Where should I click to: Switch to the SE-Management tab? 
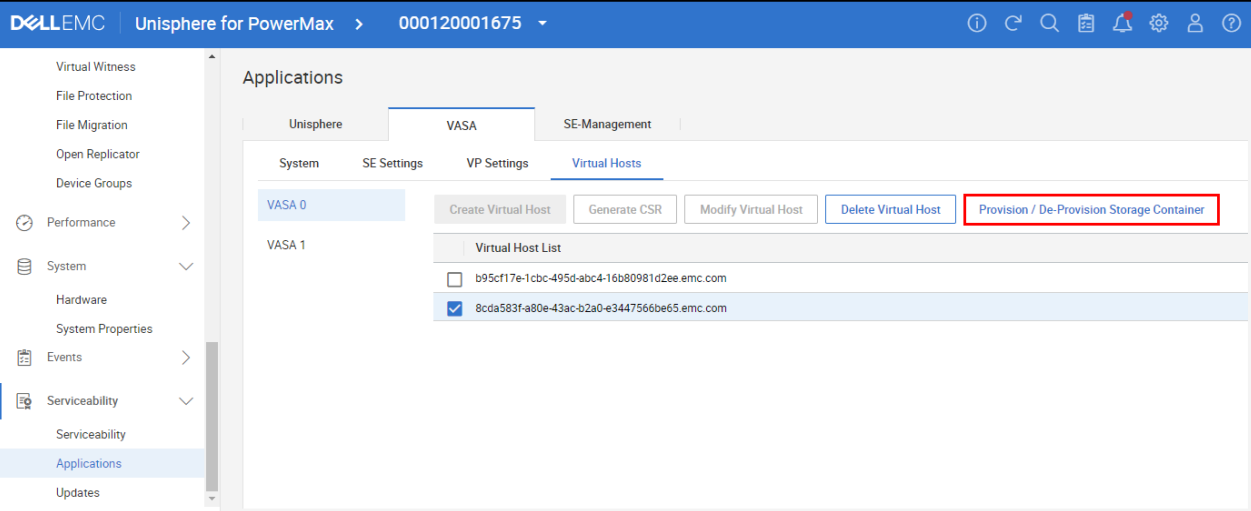tap(607, 125)
